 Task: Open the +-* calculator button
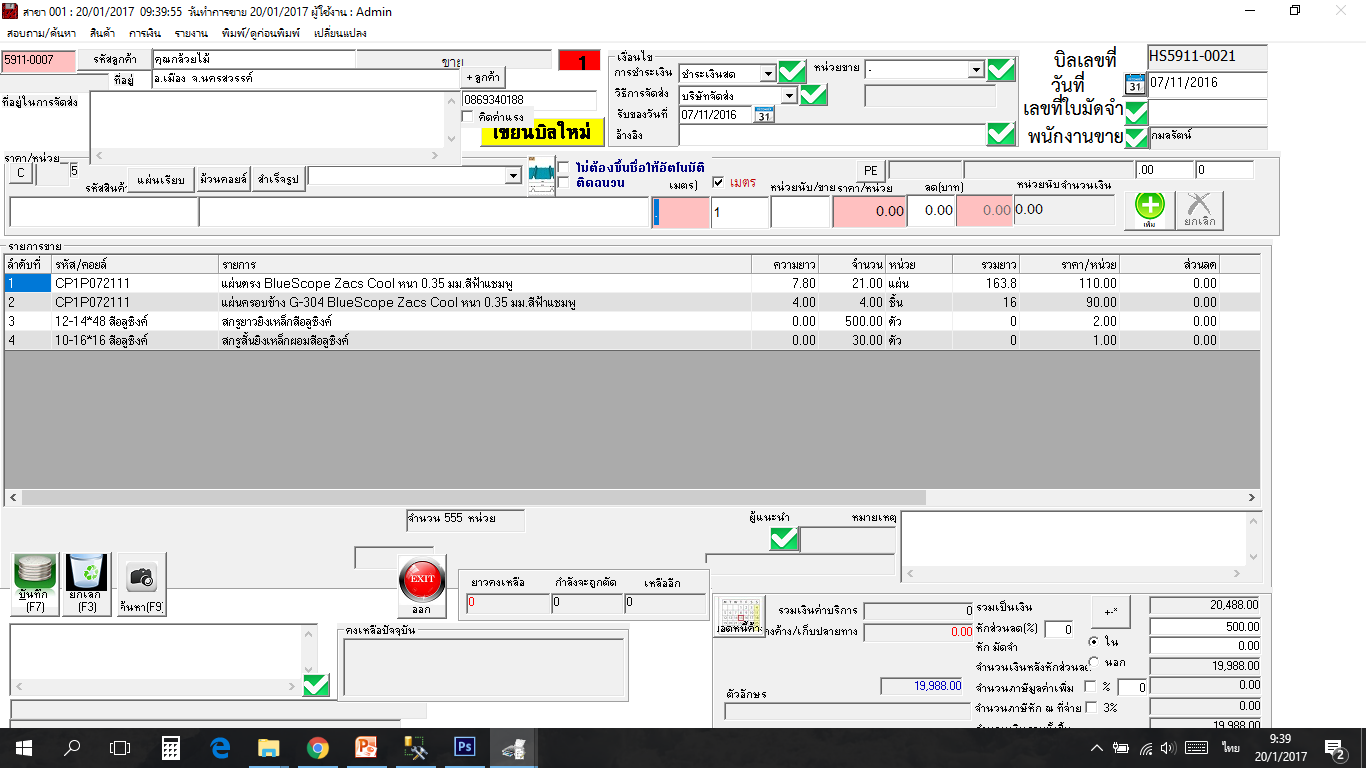click(1110, 611)
